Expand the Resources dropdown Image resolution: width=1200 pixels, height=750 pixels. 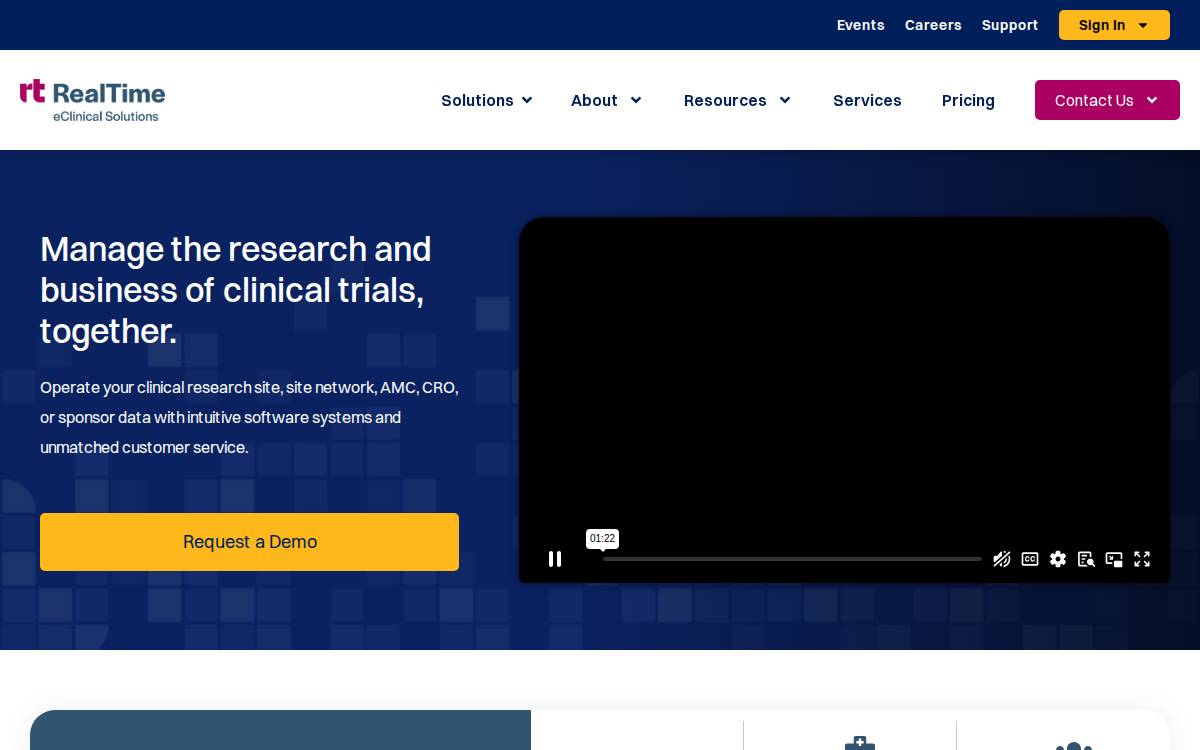pyautogui.click(x=737, y=100)
